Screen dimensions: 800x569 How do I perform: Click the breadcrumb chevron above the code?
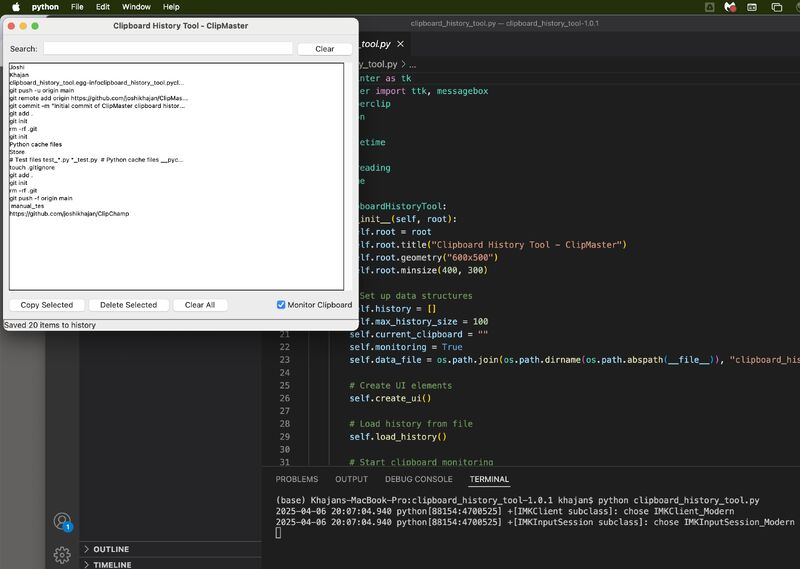point(401,64)
